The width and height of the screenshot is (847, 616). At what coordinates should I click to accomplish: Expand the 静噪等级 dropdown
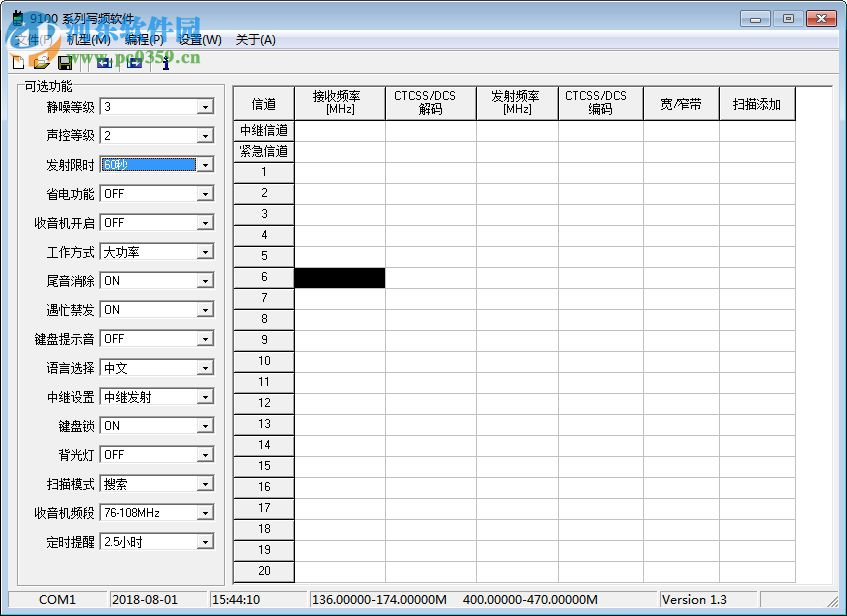(x=205, y=106)
